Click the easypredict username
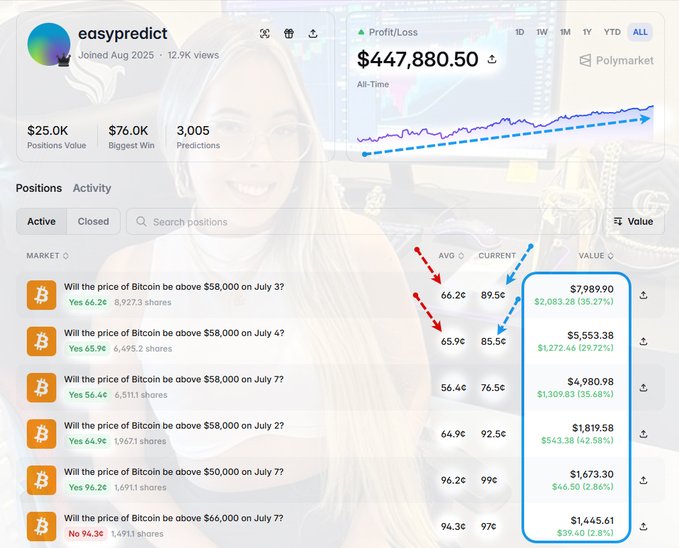 (123, 33)
